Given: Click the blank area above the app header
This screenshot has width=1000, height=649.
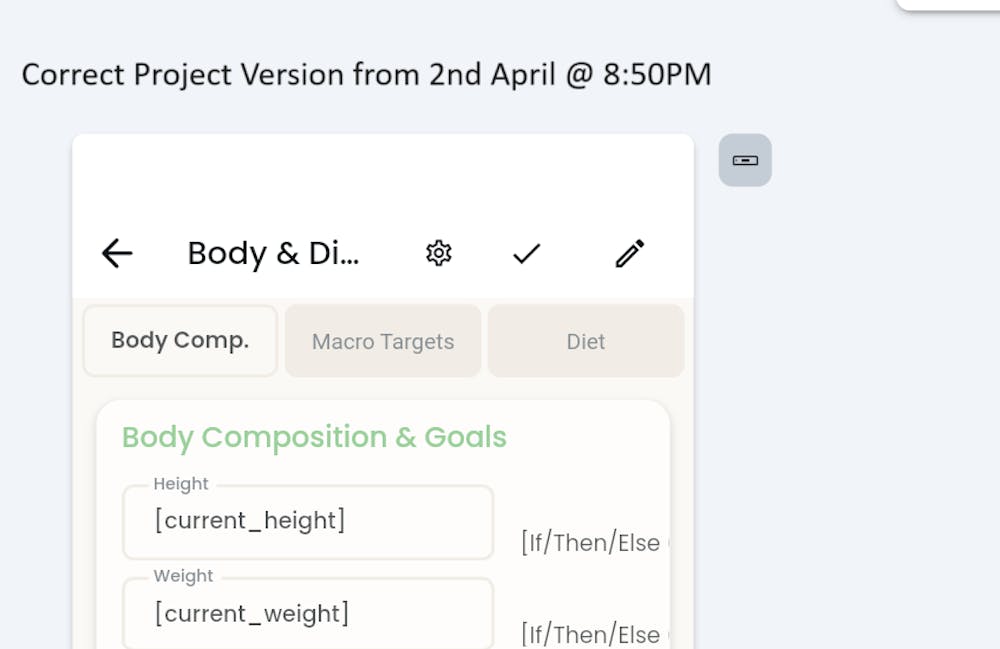Looking at the screenshot, I should [x=383, y=175].
